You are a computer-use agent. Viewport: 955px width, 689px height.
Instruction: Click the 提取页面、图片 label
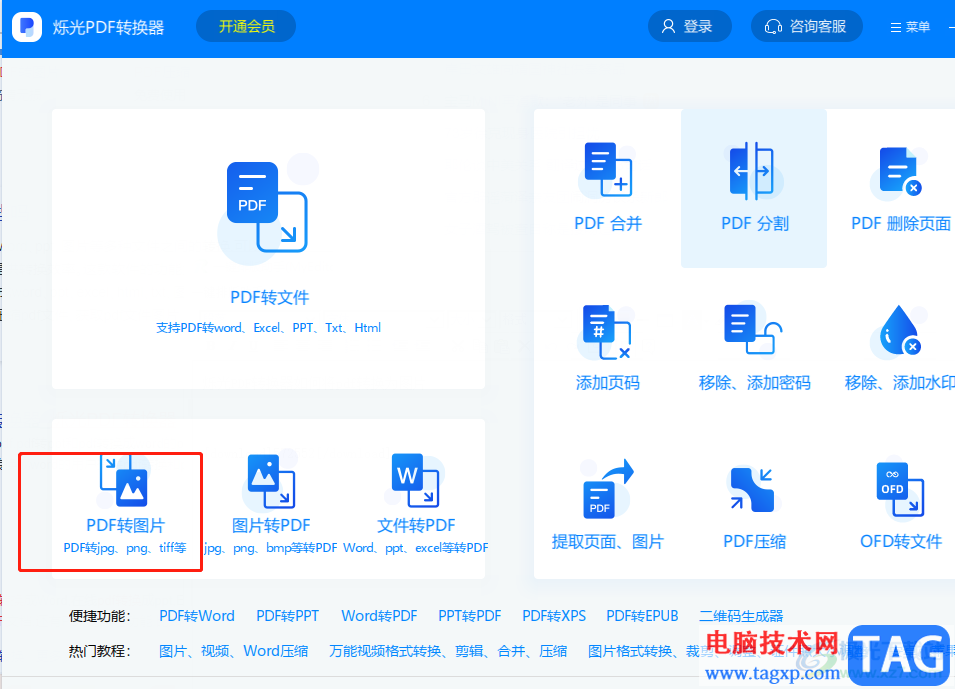pyautogui.click(x=607, y=542)
